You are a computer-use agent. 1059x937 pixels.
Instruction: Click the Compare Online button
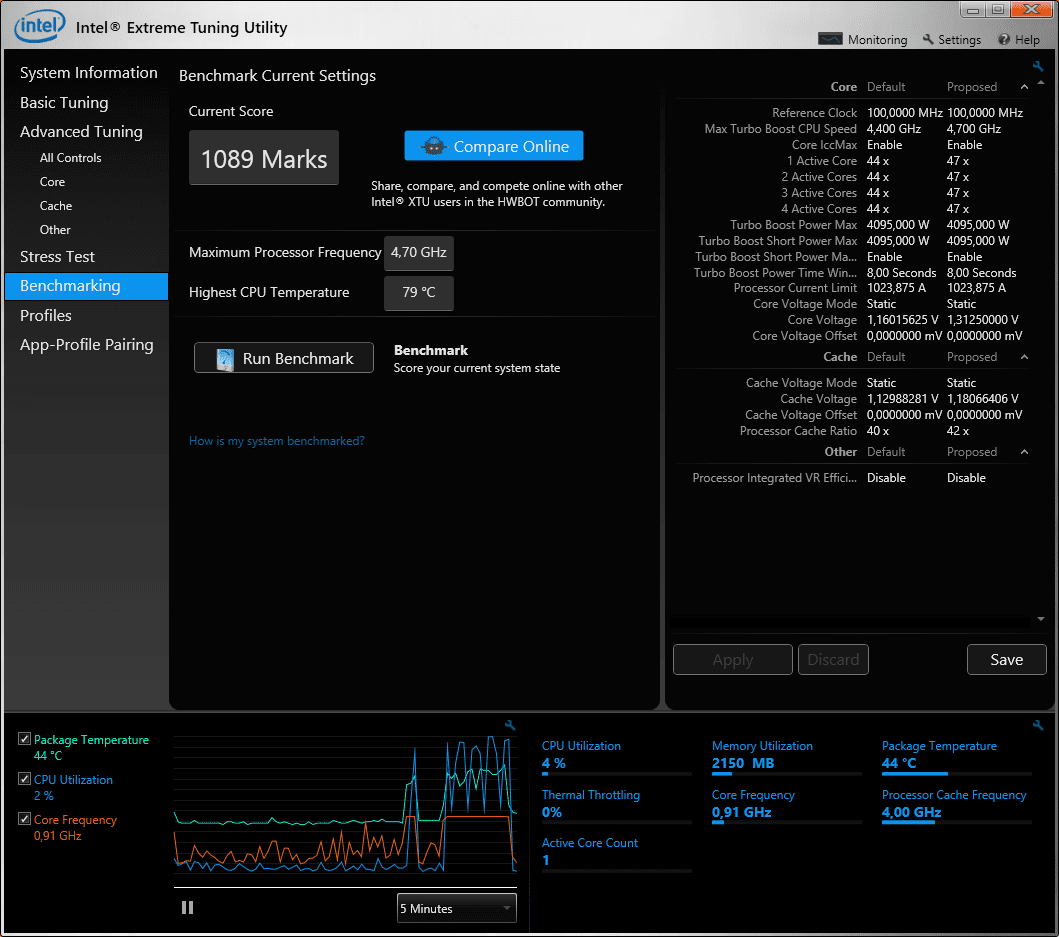(x=494, y=146)
